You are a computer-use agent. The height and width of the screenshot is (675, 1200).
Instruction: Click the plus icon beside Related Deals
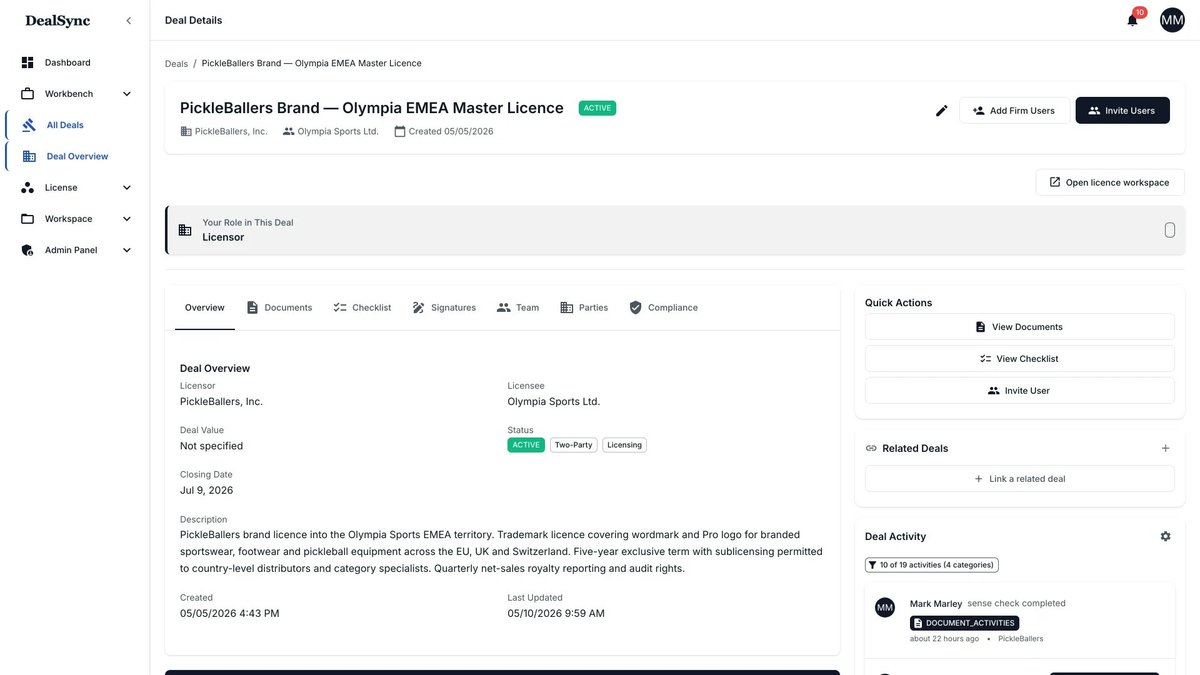[x=1165, y=448]
